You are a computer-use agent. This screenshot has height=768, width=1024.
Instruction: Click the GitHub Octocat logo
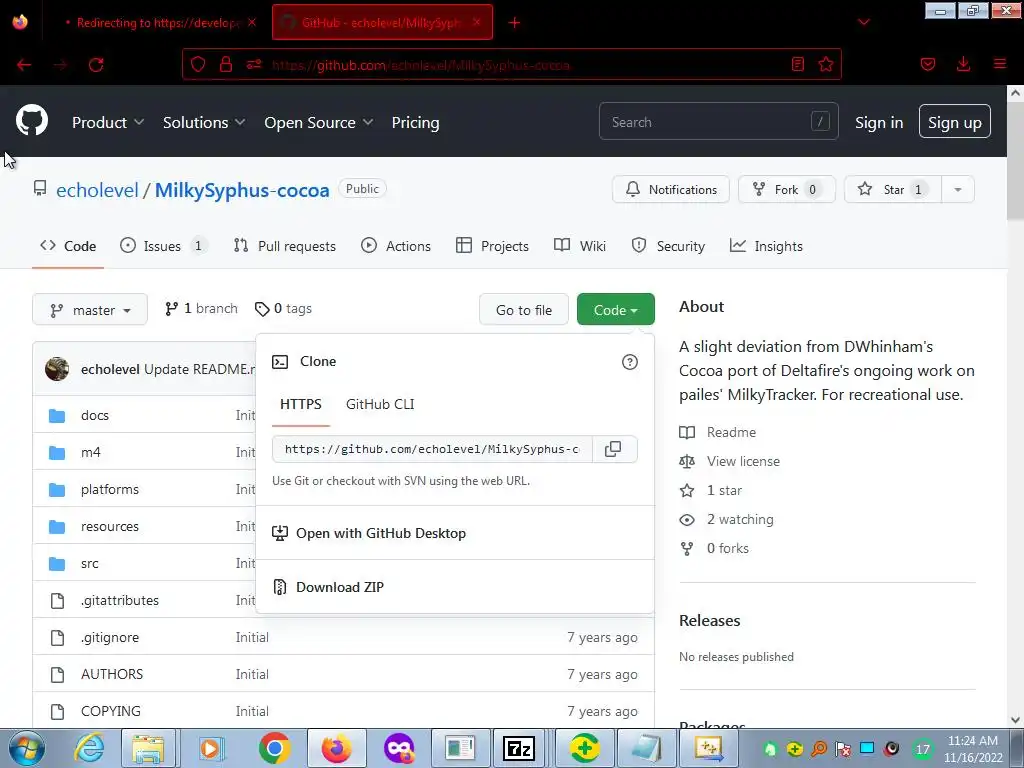pos(32,121)
